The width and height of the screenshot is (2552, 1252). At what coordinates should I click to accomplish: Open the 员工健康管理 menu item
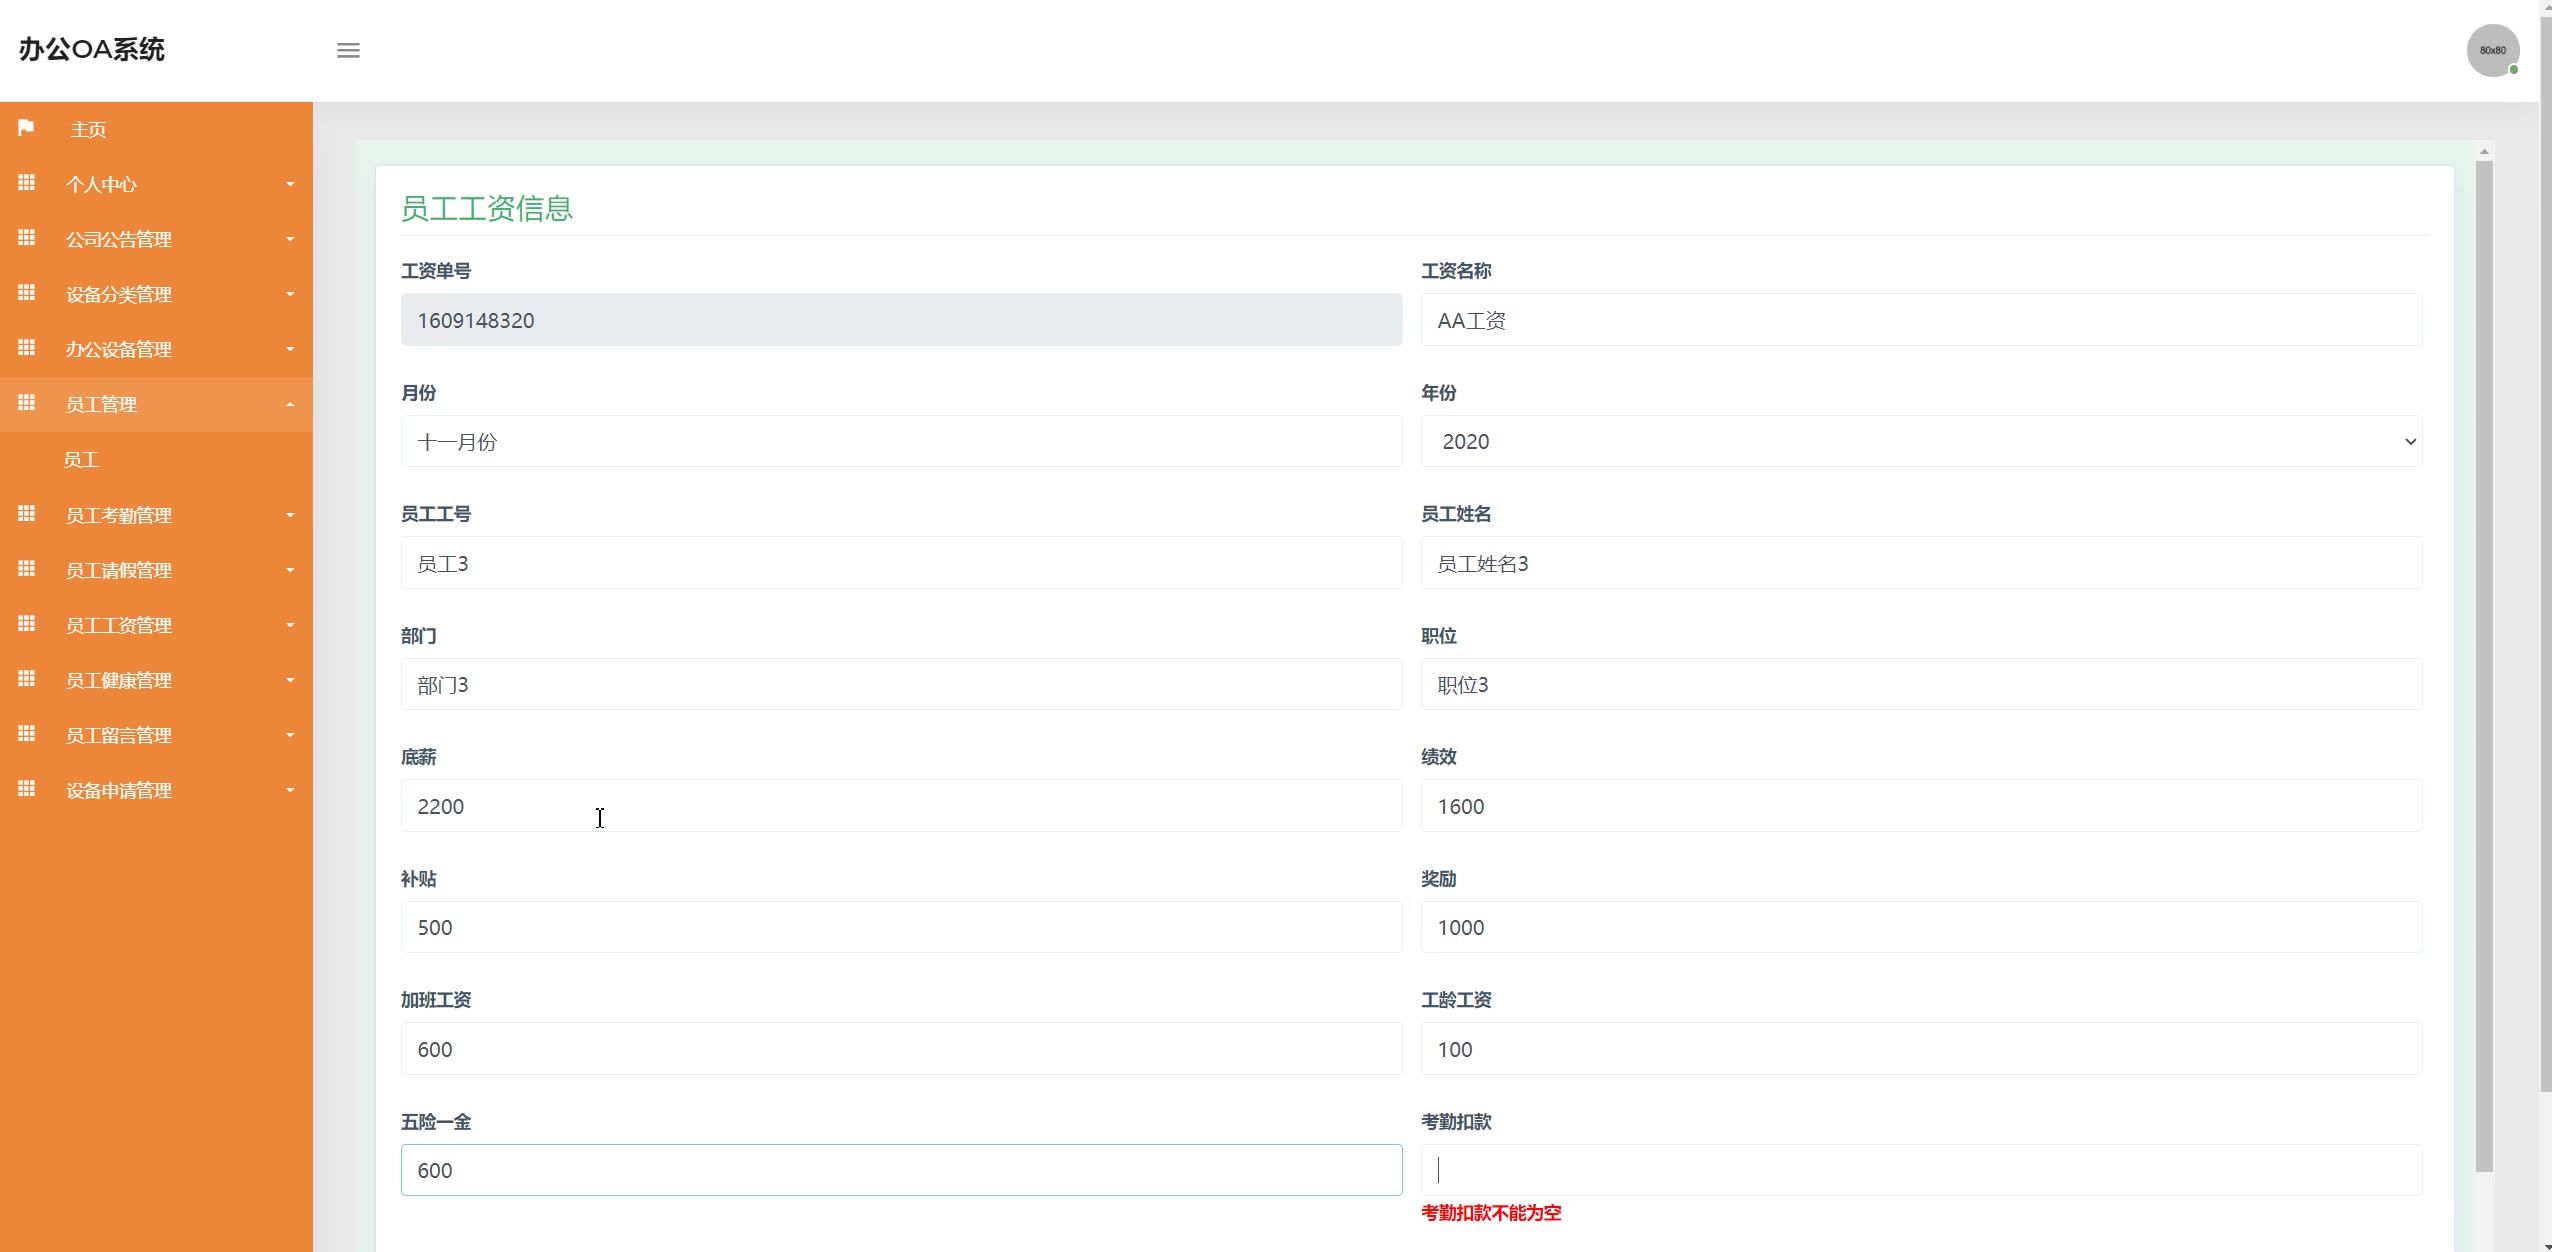(119, 680)
